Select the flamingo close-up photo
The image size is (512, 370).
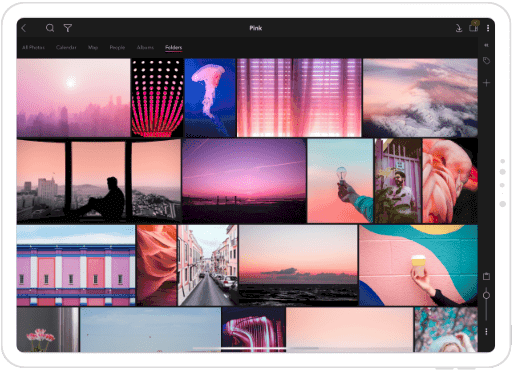coord(450,181)
